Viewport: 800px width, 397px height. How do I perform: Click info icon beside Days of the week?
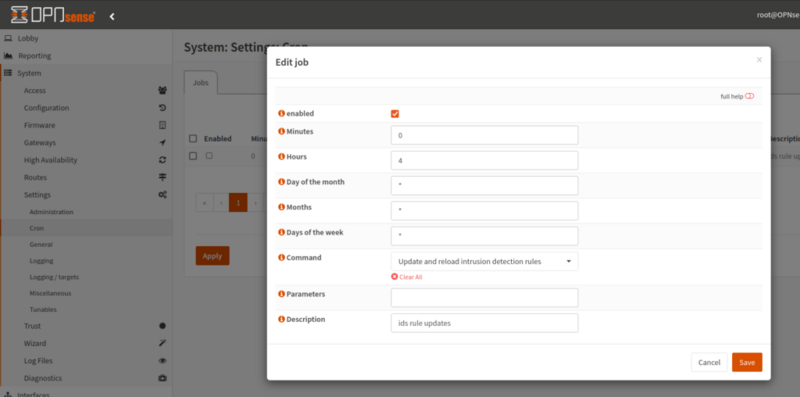click(281, 232)
